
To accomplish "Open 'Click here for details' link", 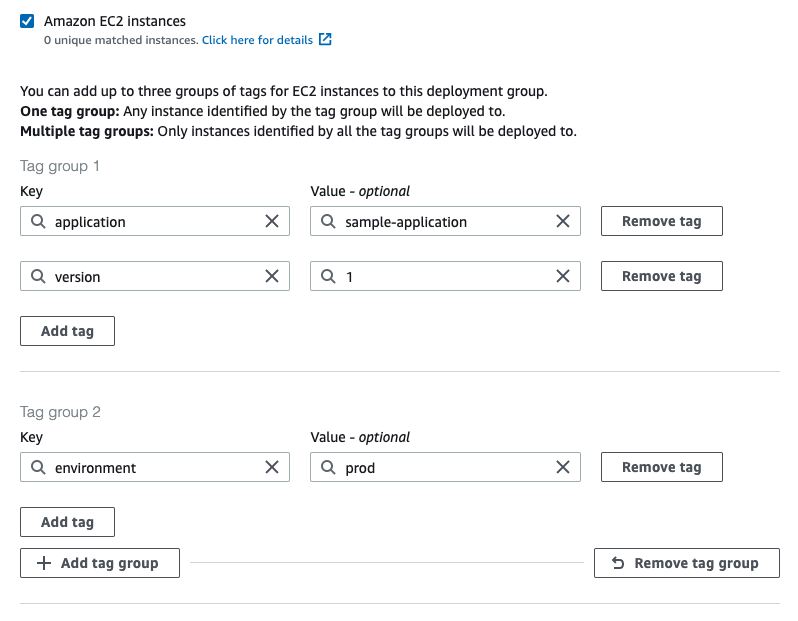I will coord(257,40).
